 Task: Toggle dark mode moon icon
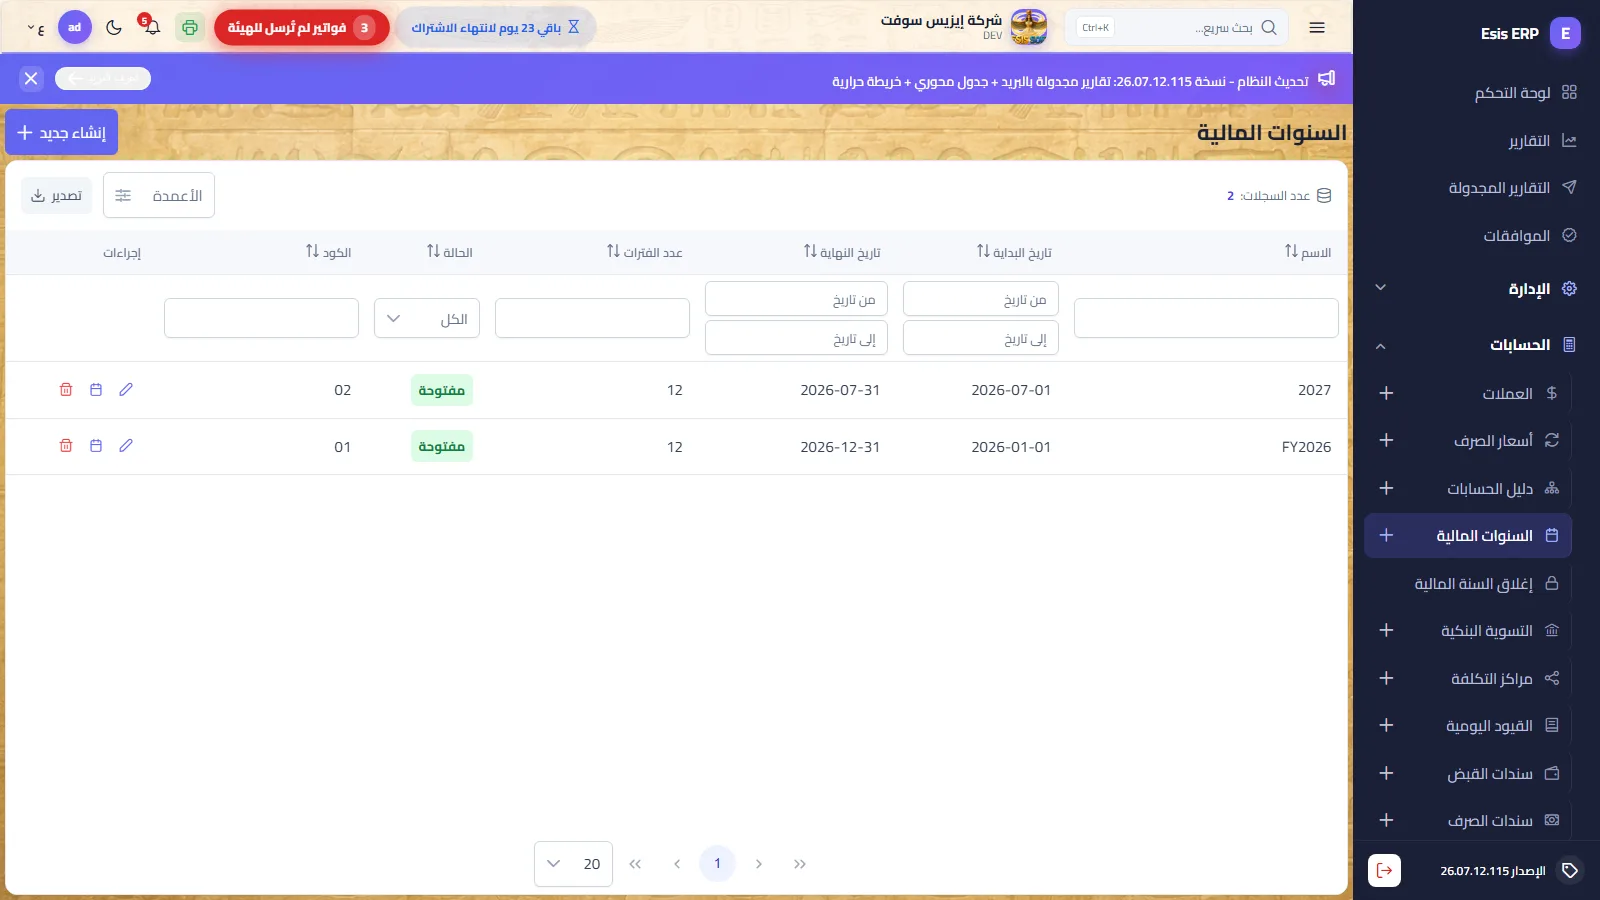pos(114,27)
